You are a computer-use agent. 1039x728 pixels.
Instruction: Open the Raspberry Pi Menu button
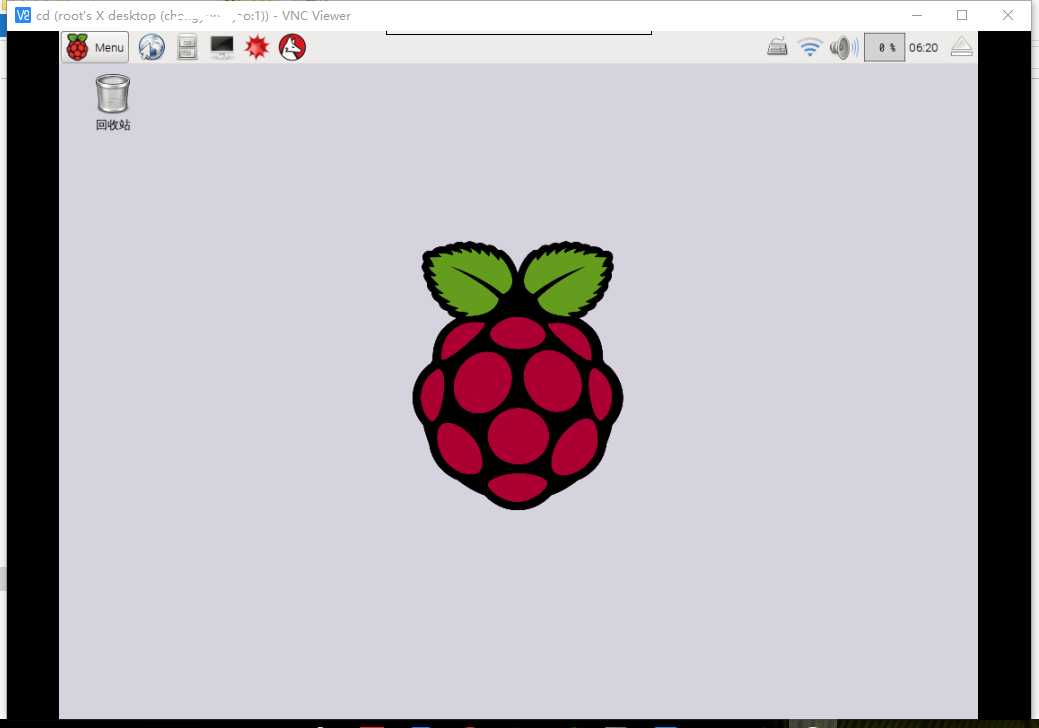95,47
